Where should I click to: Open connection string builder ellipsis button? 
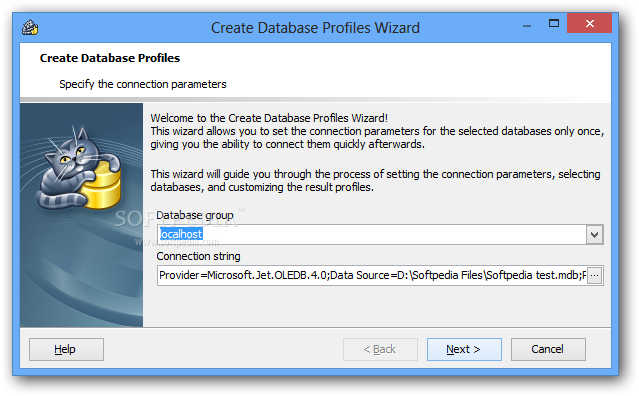coord(595,276)
